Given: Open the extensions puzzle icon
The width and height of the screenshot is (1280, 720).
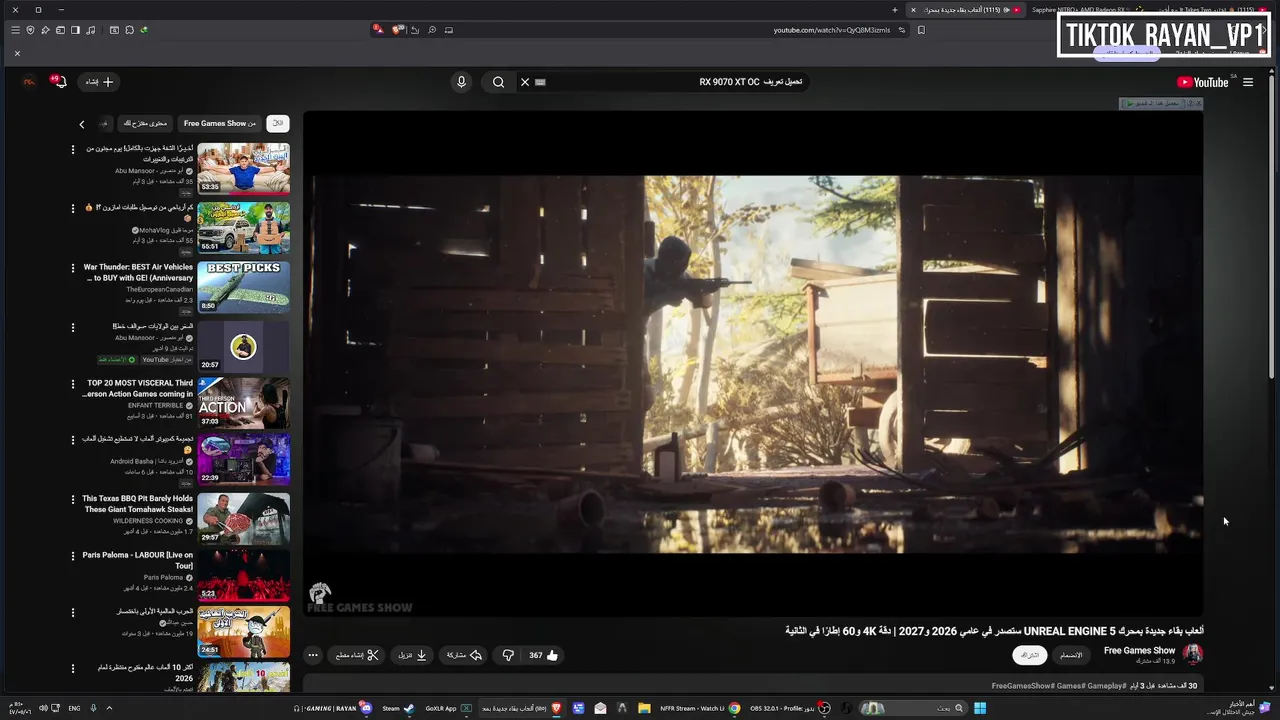Looking at the screenshot, I should coord(129,30).
